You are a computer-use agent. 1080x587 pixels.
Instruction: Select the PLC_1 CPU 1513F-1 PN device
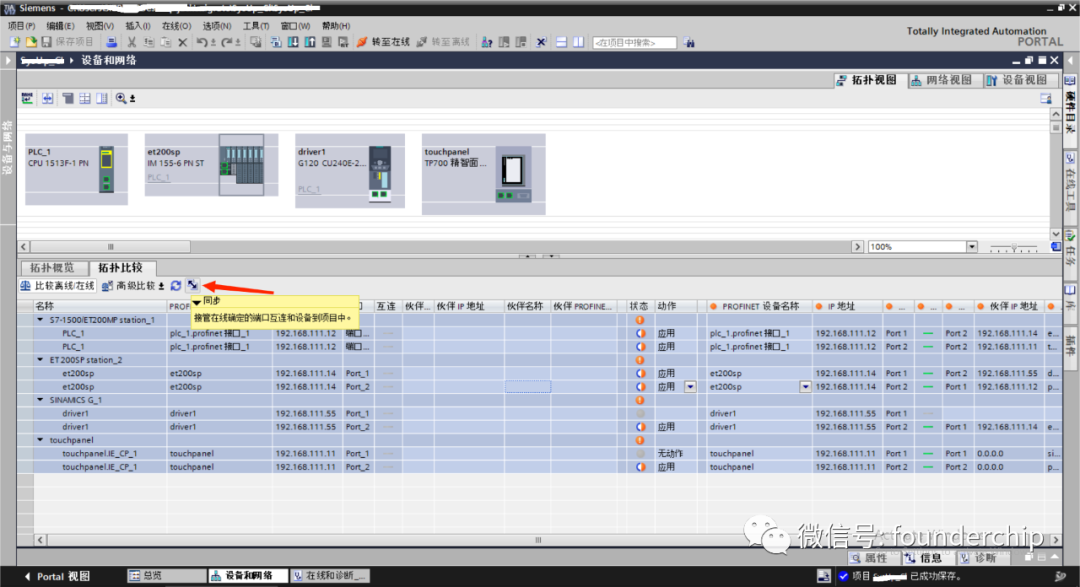(76, 169)
